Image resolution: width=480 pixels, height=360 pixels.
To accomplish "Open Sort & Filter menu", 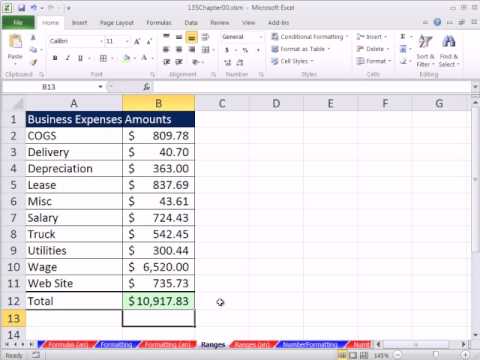I will click(x=426, y=51).
